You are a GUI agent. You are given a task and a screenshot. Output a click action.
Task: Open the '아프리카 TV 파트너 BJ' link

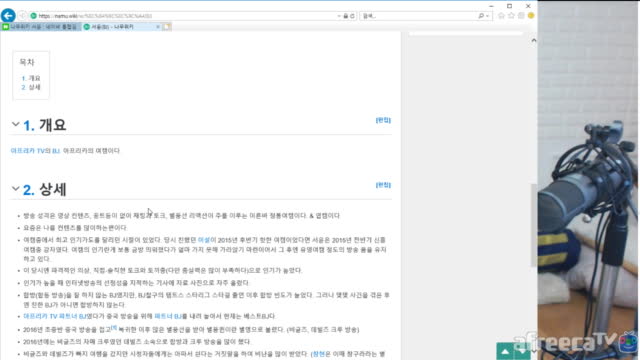55,316
